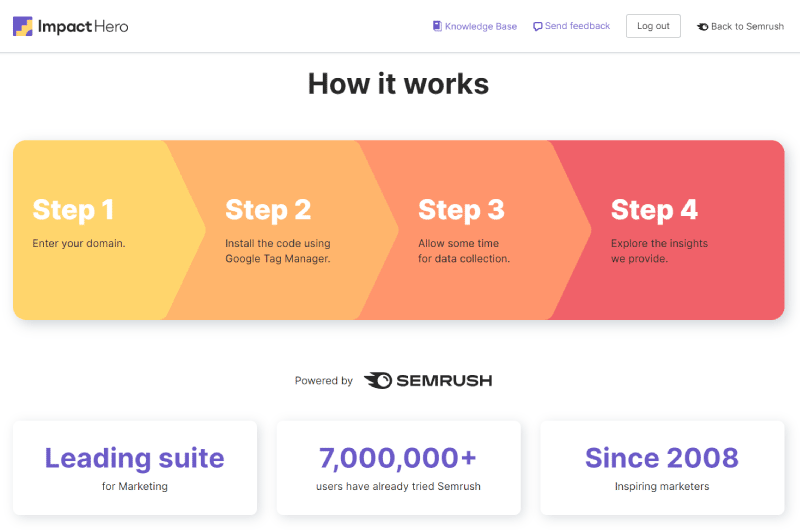Screen dimensions: 800x530
Task: Click the ImpactHero brand name text
Action: (83, 27)
